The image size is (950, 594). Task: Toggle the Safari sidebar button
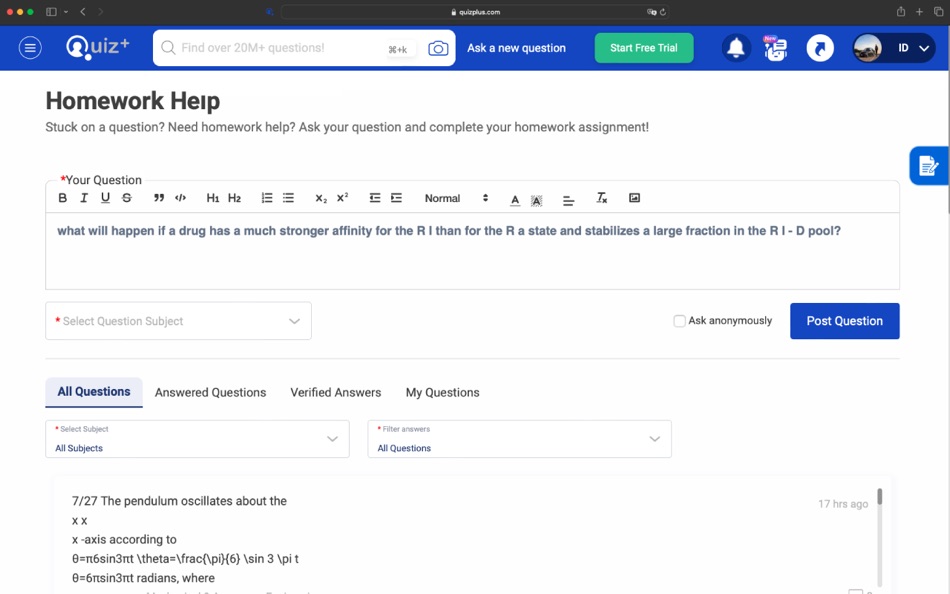tap(51, 12)
